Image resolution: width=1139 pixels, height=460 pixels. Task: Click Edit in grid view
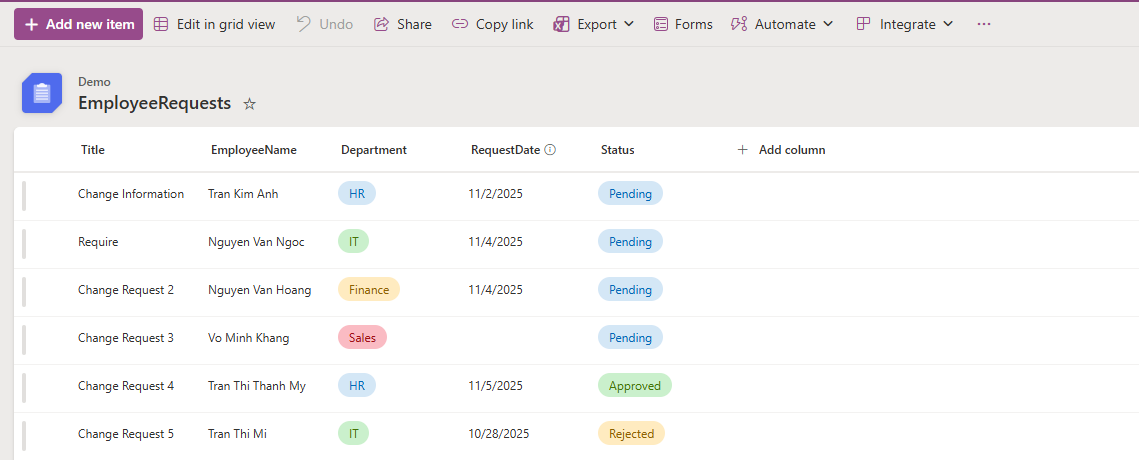[x=214, y=24]
